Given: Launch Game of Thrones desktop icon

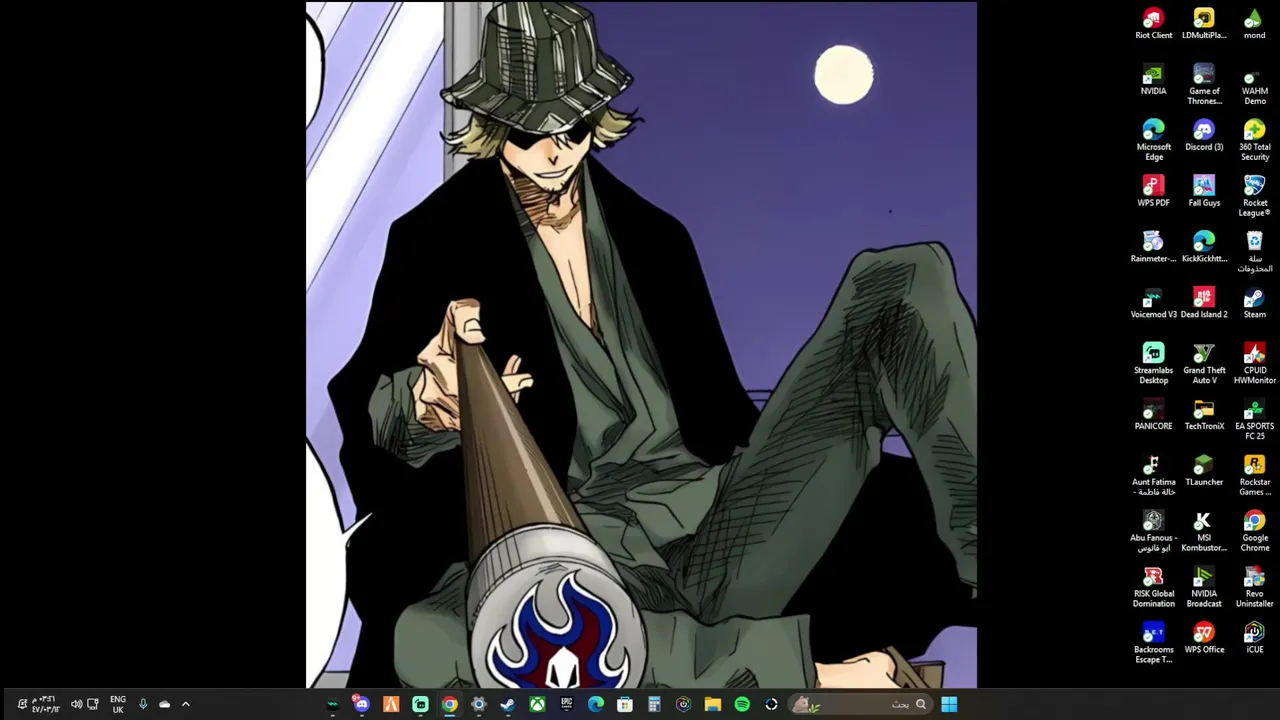Looking at the screenshot, I should click(x=1204, y=84).
